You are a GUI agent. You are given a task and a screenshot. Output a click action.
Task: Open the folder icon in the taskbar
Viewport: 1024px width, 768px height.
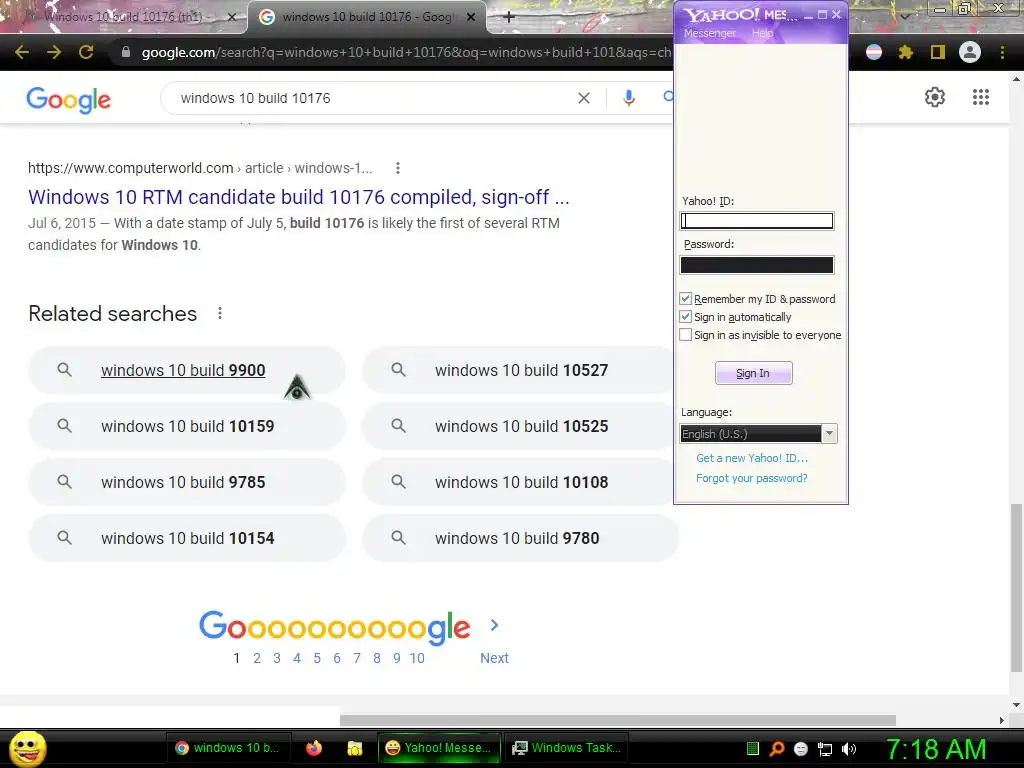[x=354, y=748]
